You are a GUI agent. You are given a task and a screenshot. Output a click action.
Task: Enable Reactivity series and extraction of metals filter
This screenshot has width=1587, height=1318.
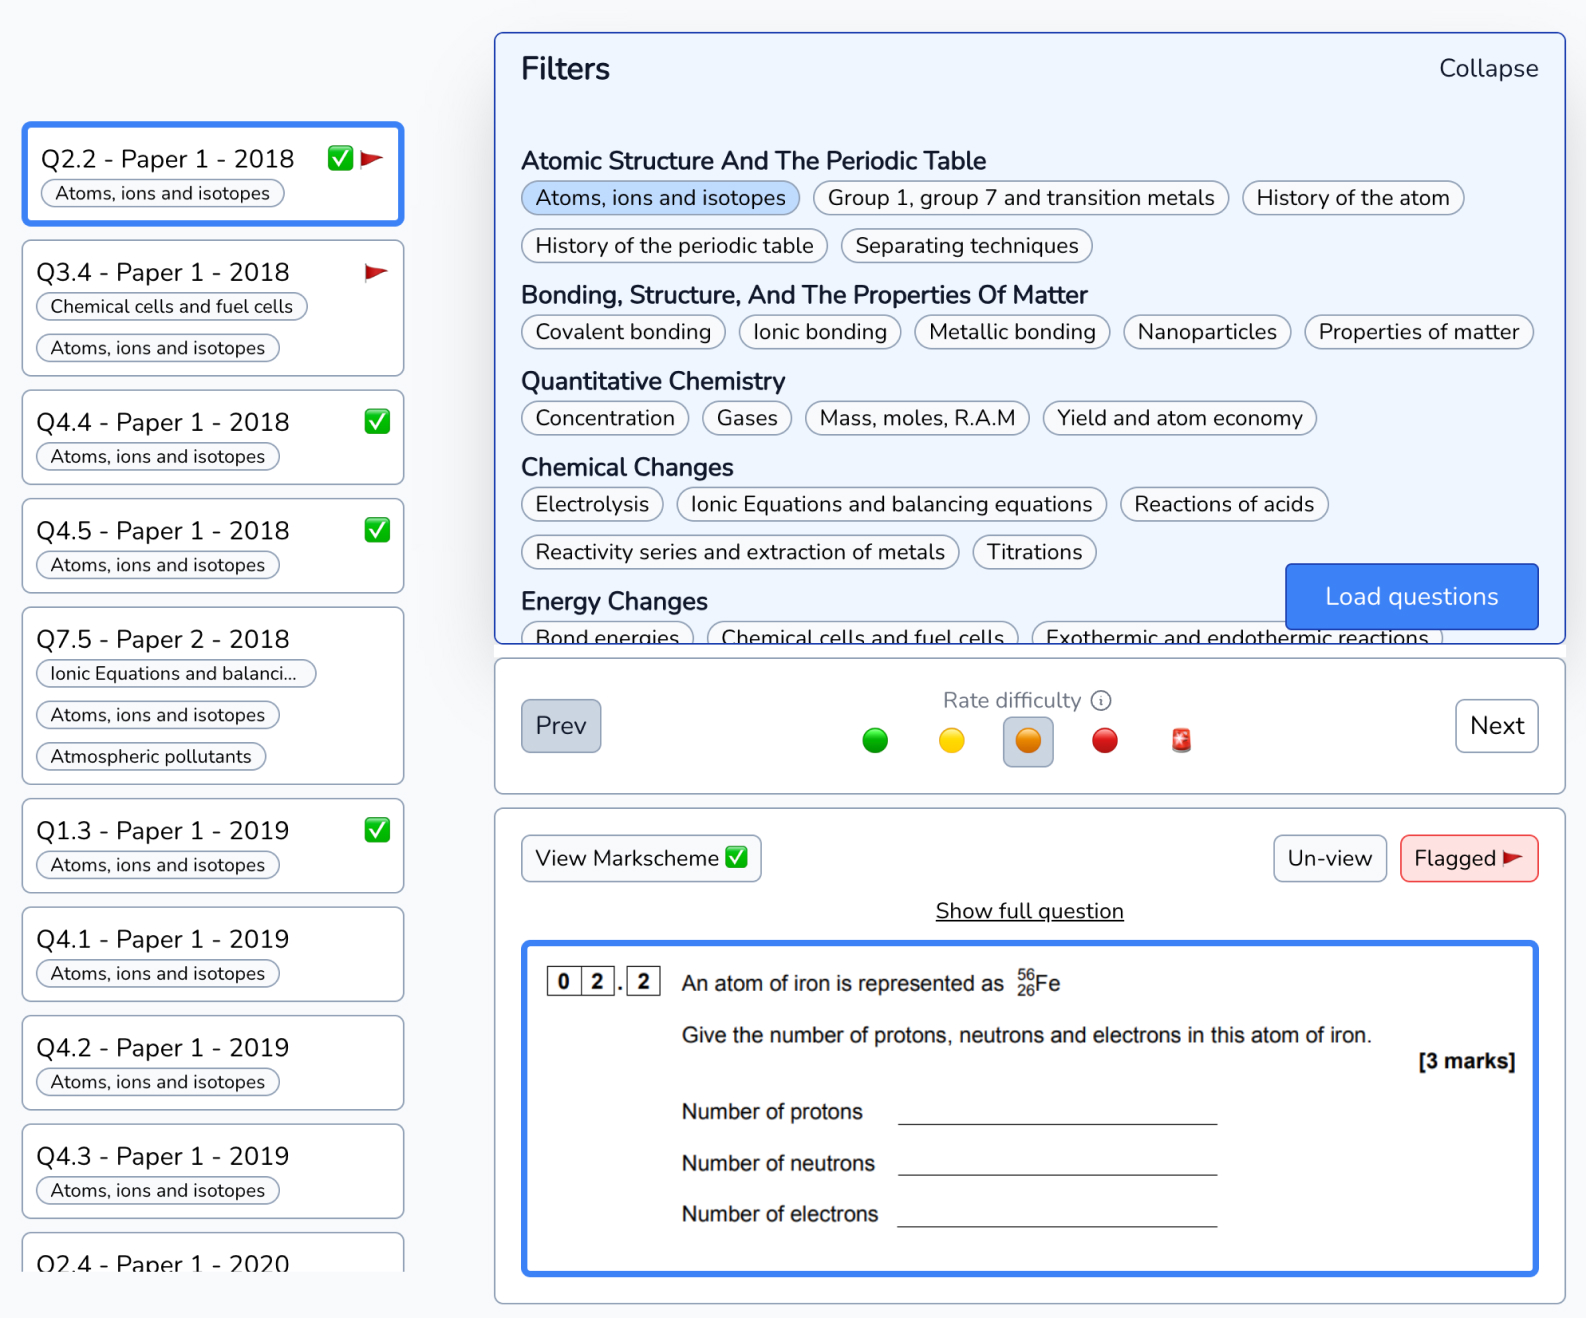click(740, 552)
